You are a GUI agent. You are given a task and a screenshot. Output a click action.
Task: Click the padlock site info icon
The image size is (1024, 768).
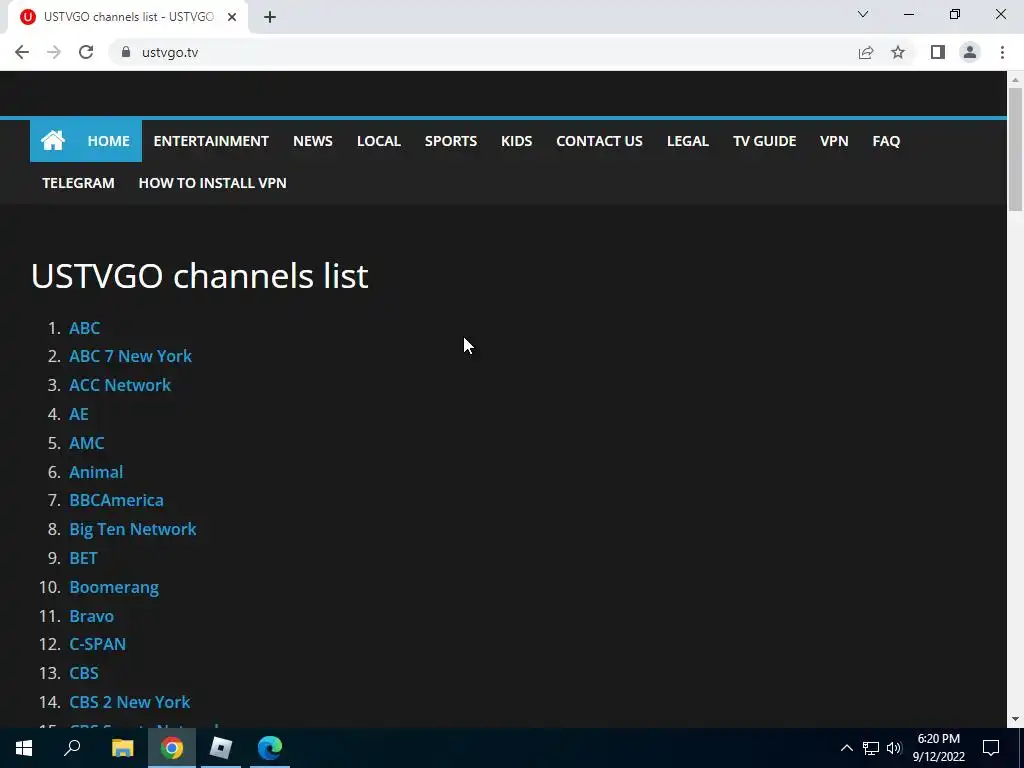click(126, 52)
